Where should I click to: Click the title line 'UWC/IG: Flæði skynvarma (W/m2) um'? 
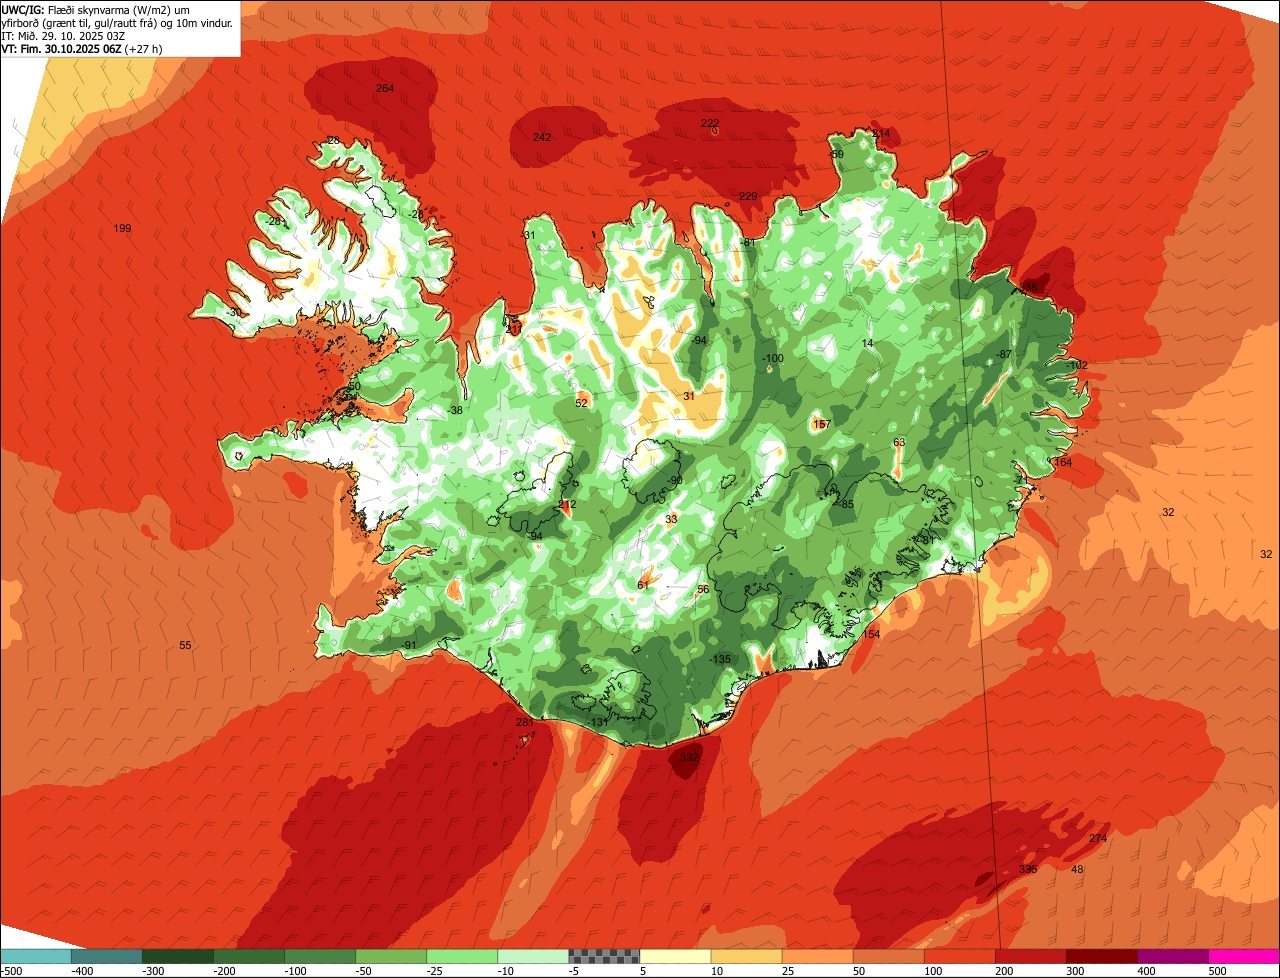(97, 9)
